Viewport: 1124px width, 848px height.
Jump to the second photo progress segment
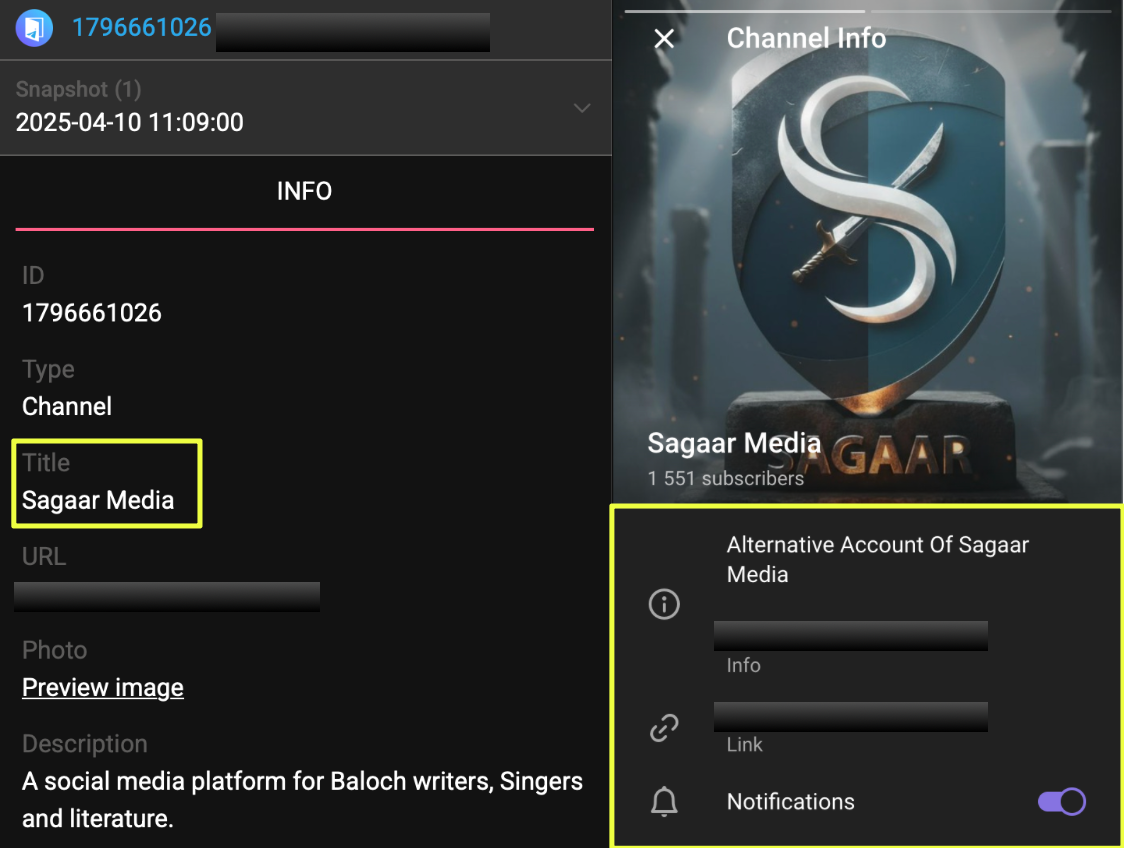click(997, 11)
